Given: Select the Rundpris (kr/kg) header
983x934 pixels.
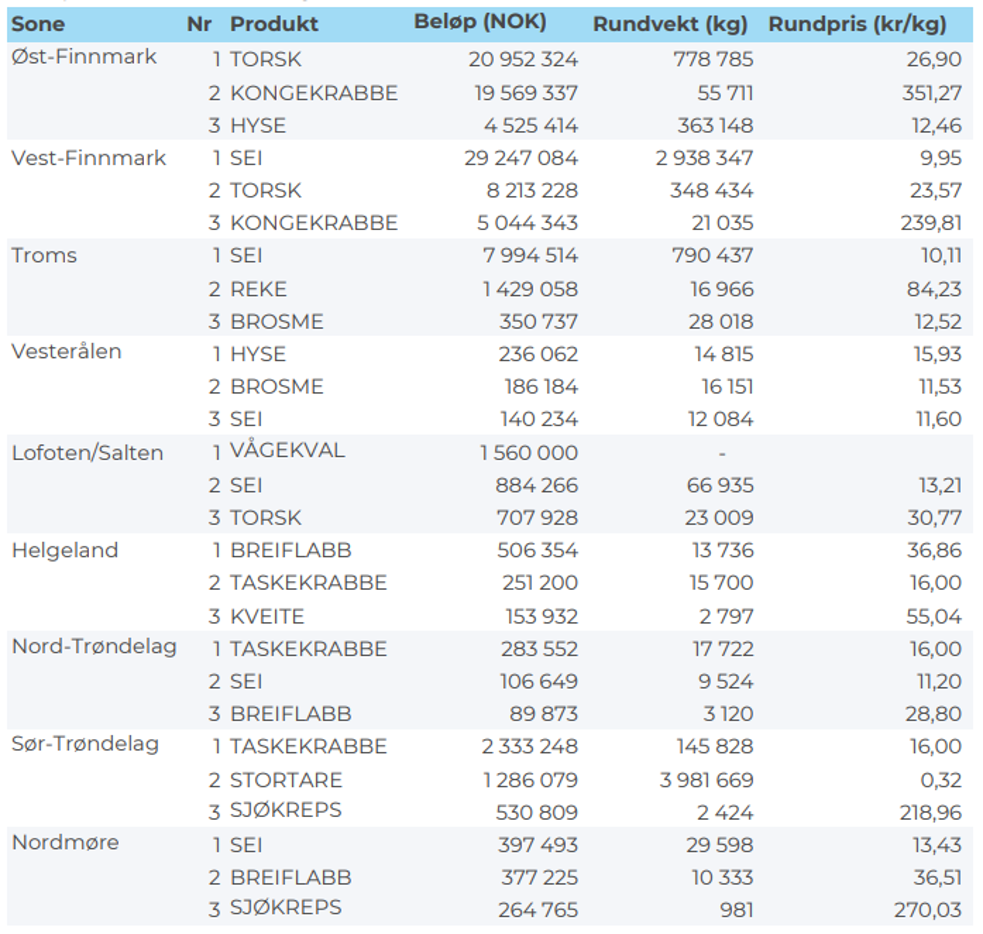Looking at the screenshot, I should (856, 25).
